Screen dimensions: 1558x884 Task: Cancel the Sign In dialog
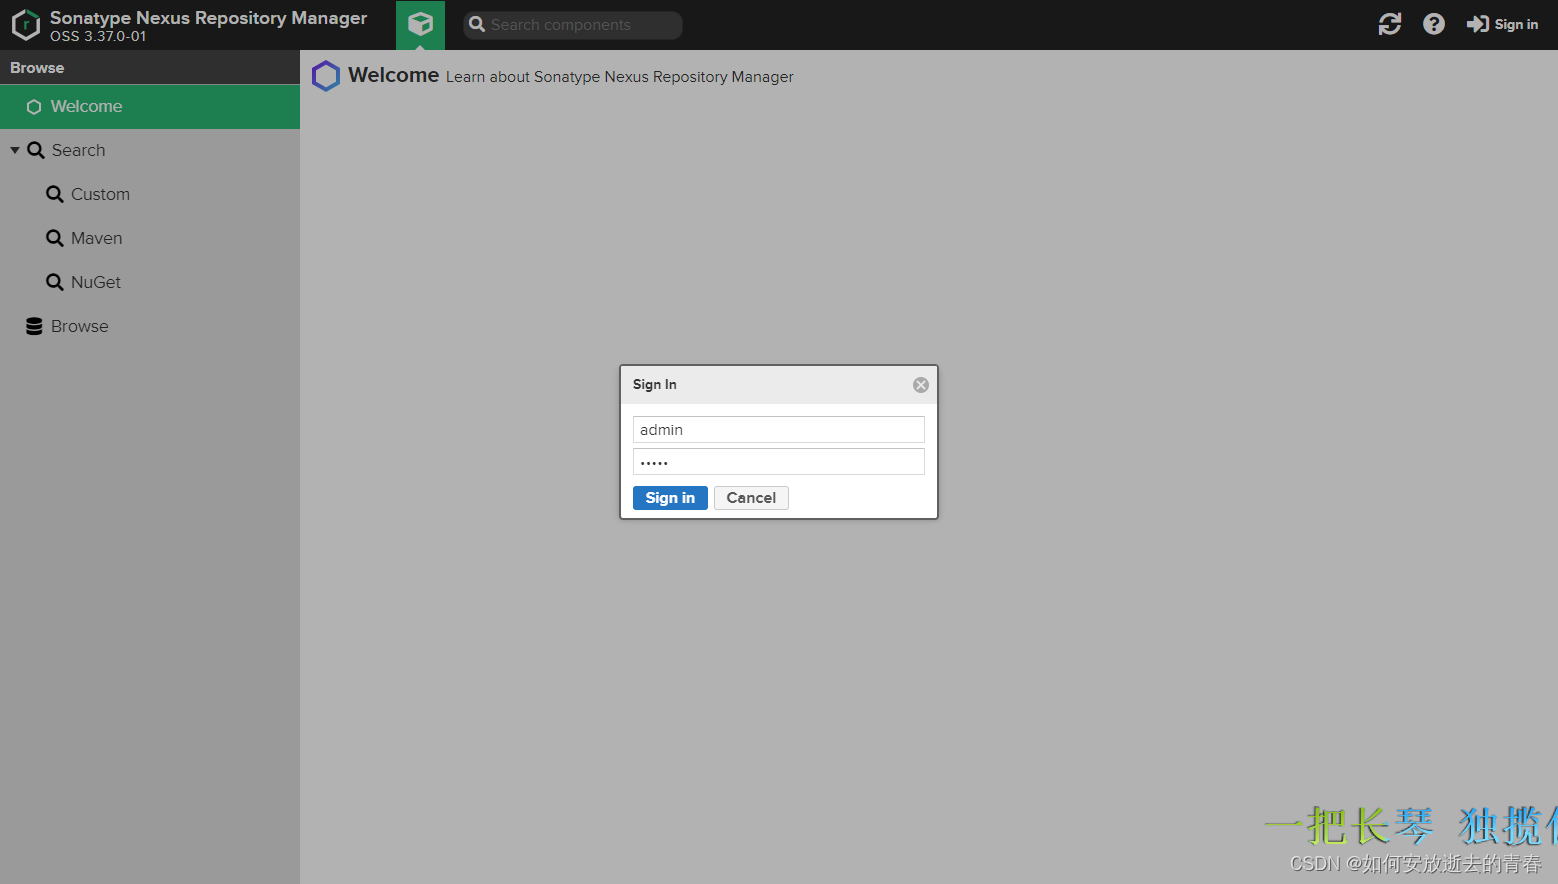[751, 498]
